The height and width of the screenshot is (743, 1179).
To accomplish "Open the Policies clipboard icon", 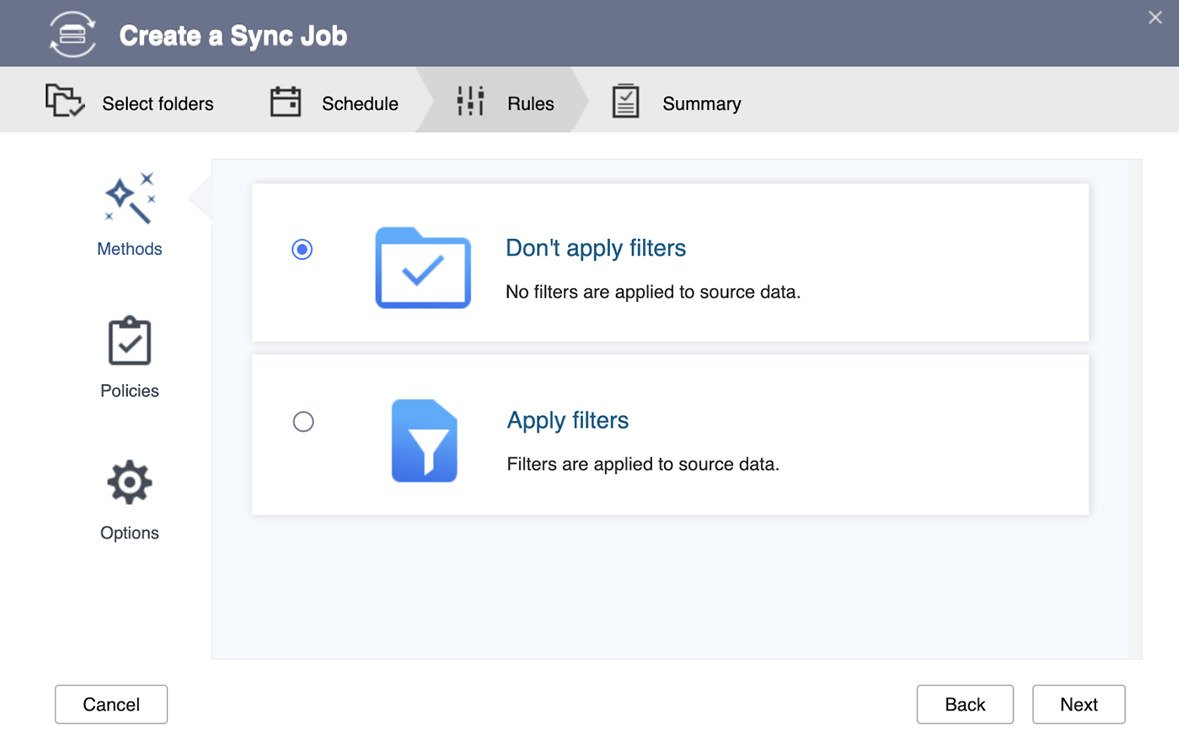I will [x=129, y=341].
